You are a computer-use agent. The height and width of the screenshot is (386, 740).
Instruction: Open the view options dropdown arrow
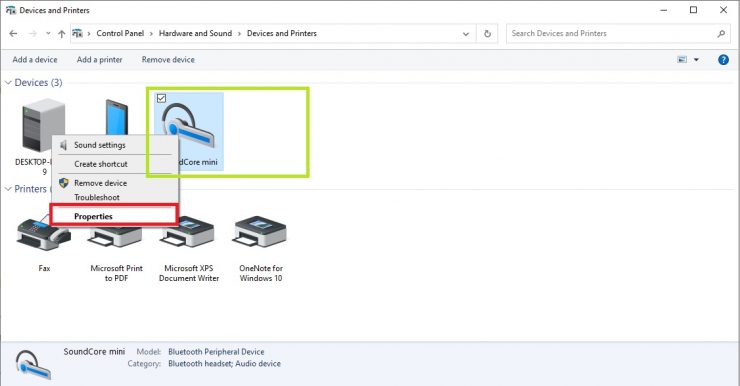pyautogui.click(x=696, y=59)
